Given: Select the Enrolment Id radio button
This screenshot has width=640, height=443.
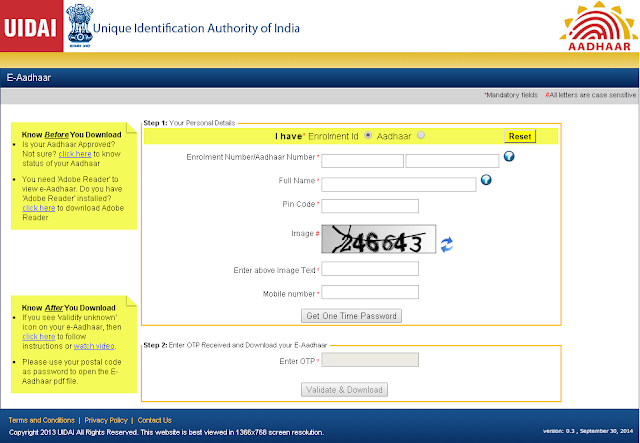Looking at the screenshot, I should [368, 135].
